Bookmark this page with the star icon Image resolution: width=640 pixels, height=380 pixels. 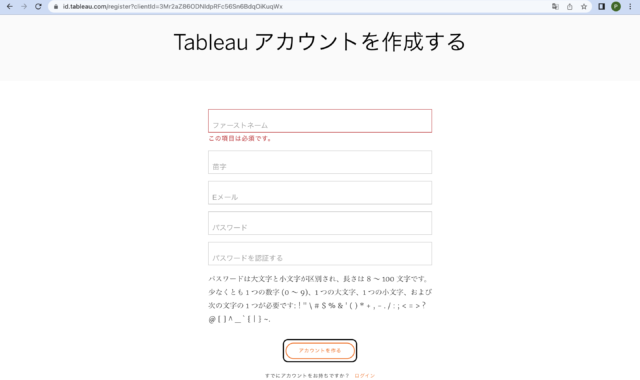pyautogui.click(x=584, y=7)
